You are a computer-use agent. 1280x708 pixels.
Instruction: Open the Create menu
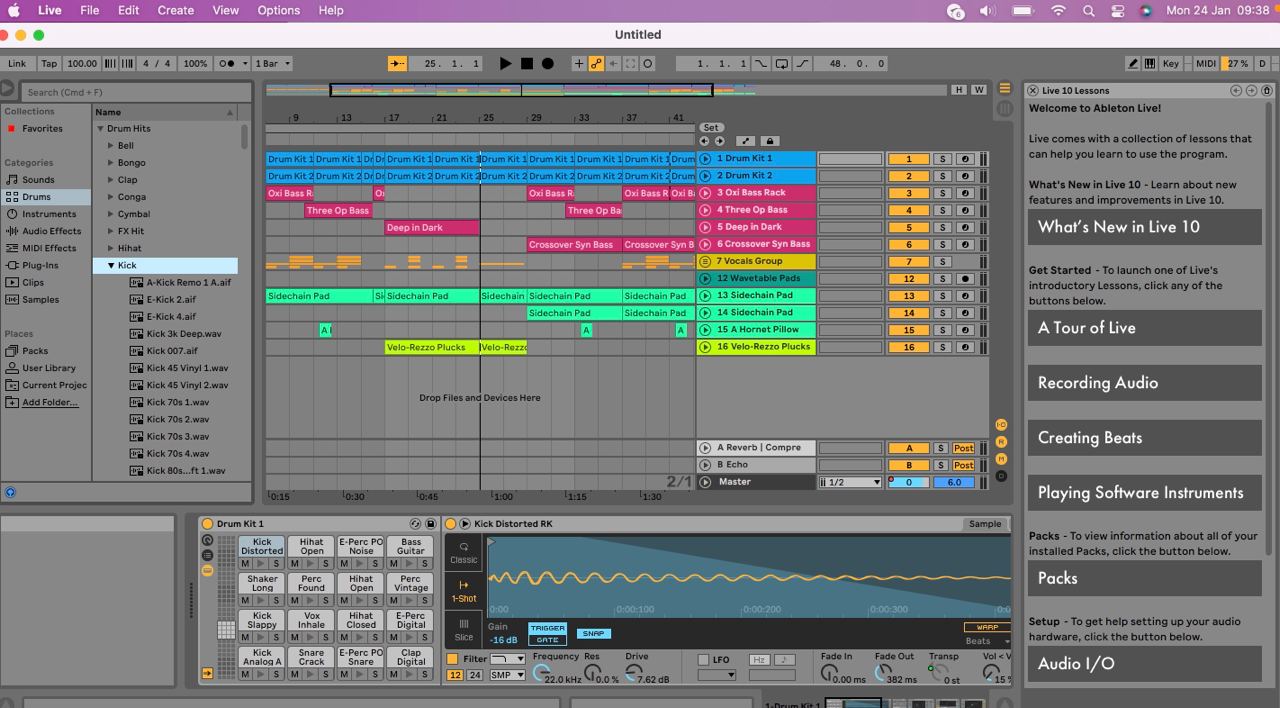click(x=175, y=10)
